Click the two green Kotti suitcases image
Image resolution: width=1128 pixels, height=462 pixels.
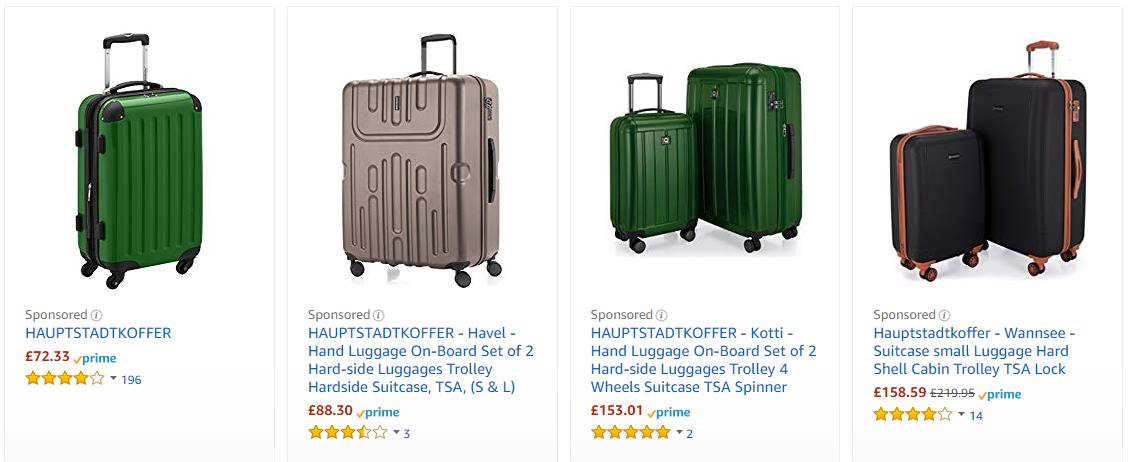tap(704, 160)
